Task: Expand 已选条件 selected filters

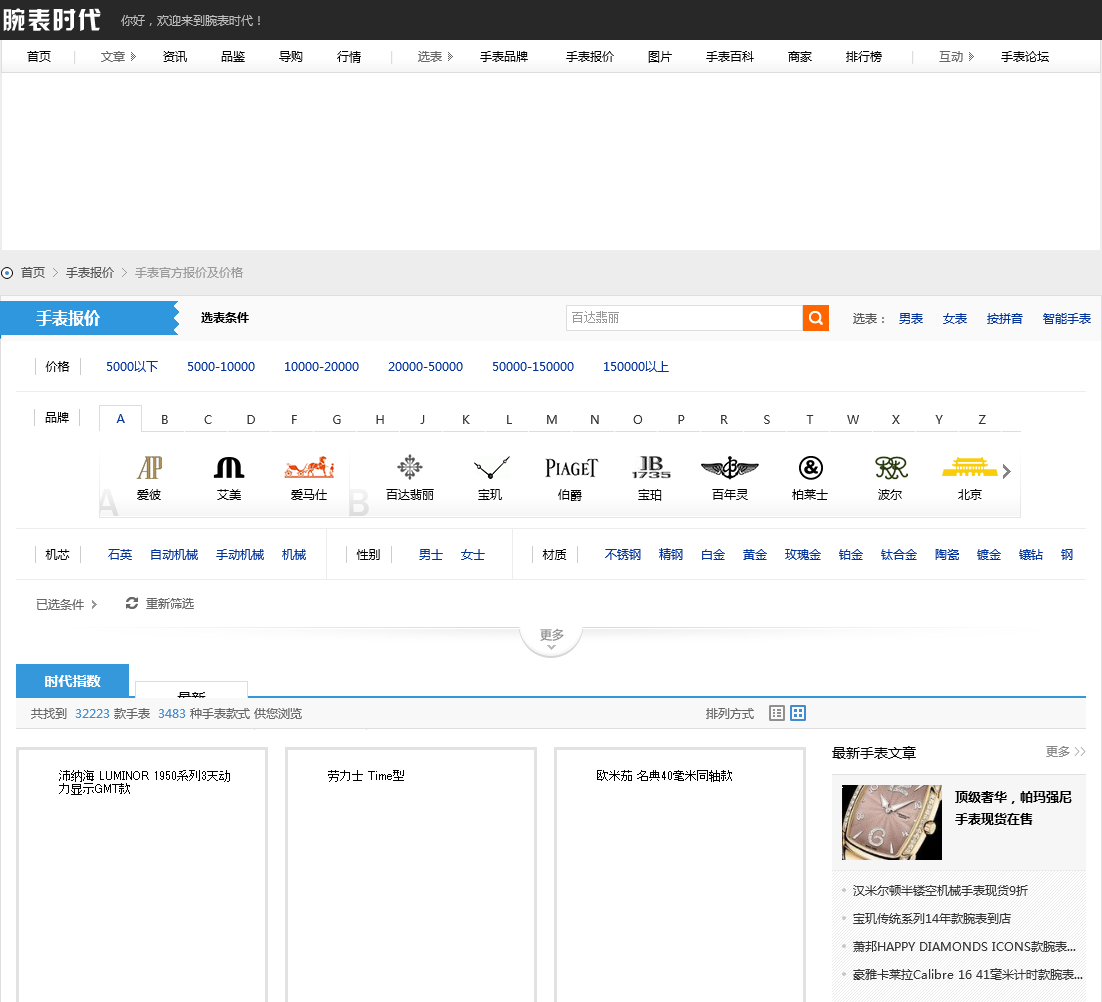Action: coord(67,604)
